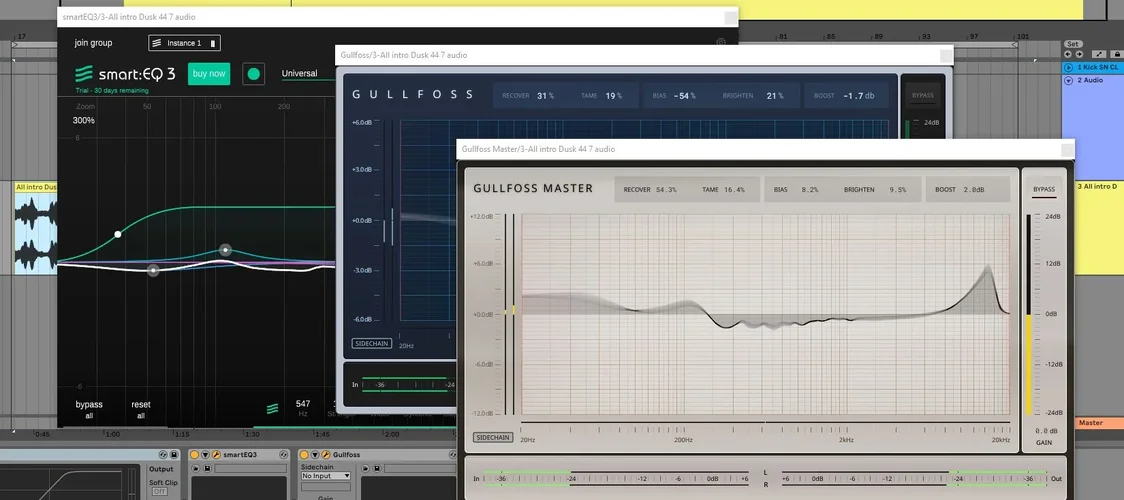Unfold smartEQ3 device parameters triangle
The height and width of the screenshot is (500, 1124).
(x=206, y=455)
